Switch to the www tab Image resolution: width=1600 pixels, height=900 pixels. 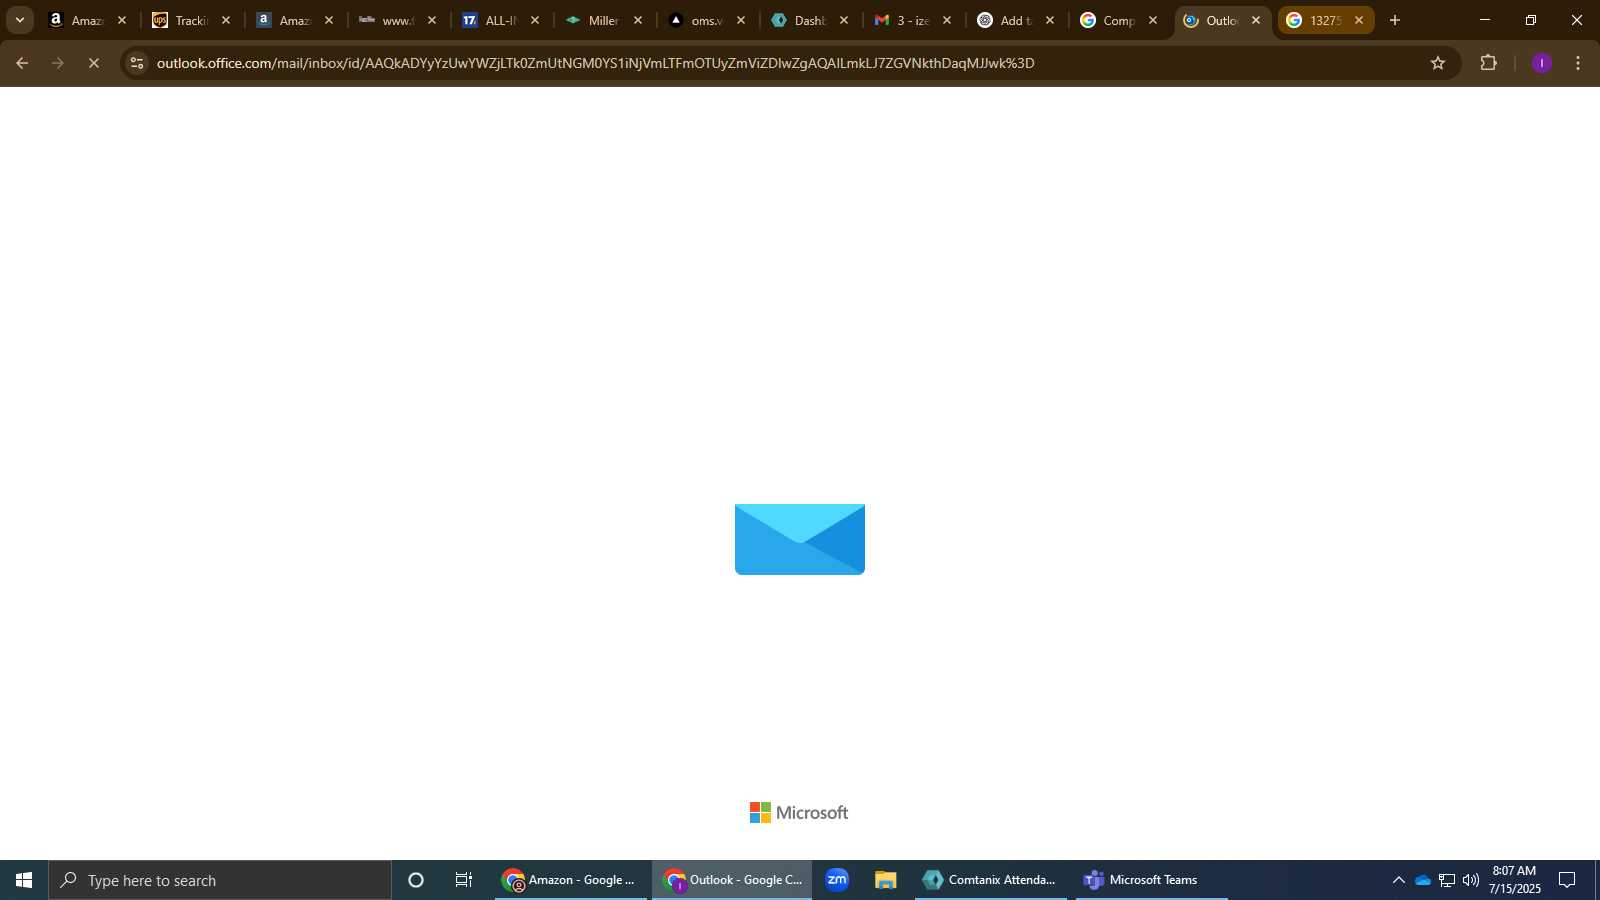click(396, 20)
